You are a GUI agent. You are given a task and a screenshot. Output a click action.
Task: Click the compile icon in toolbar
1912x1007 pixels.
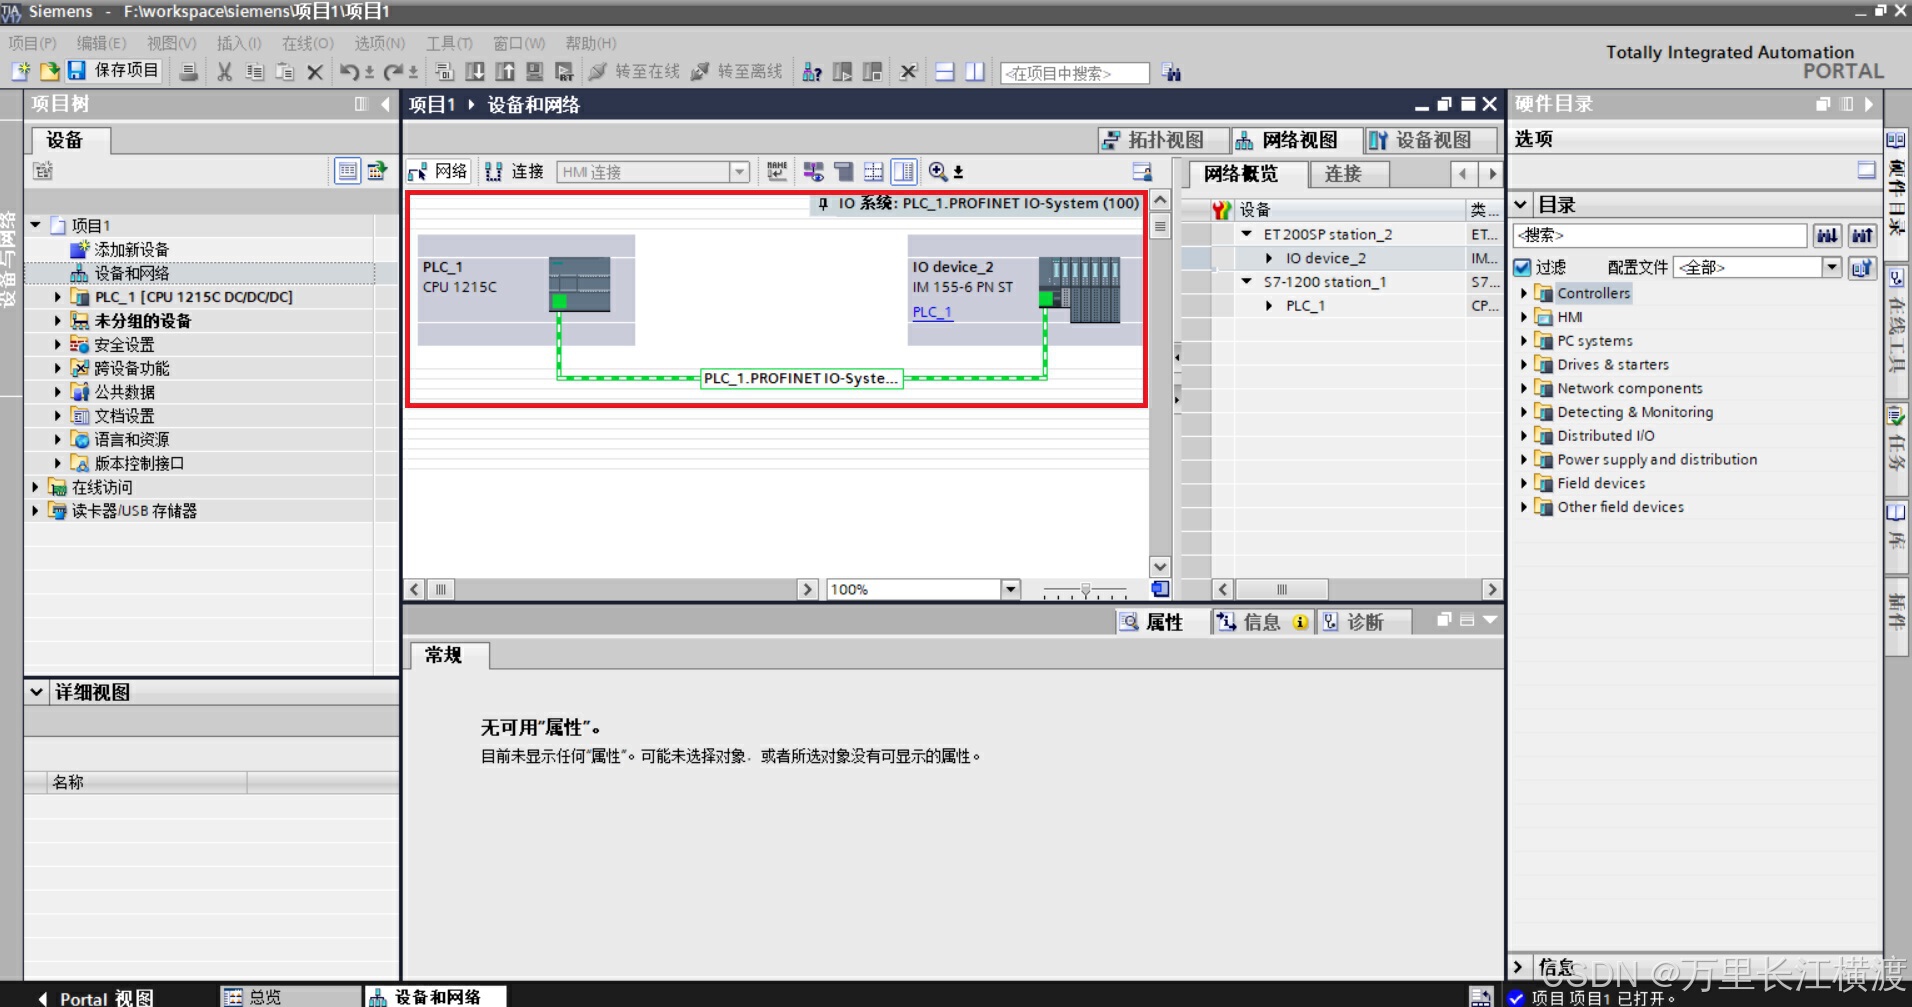click(445, 72)
